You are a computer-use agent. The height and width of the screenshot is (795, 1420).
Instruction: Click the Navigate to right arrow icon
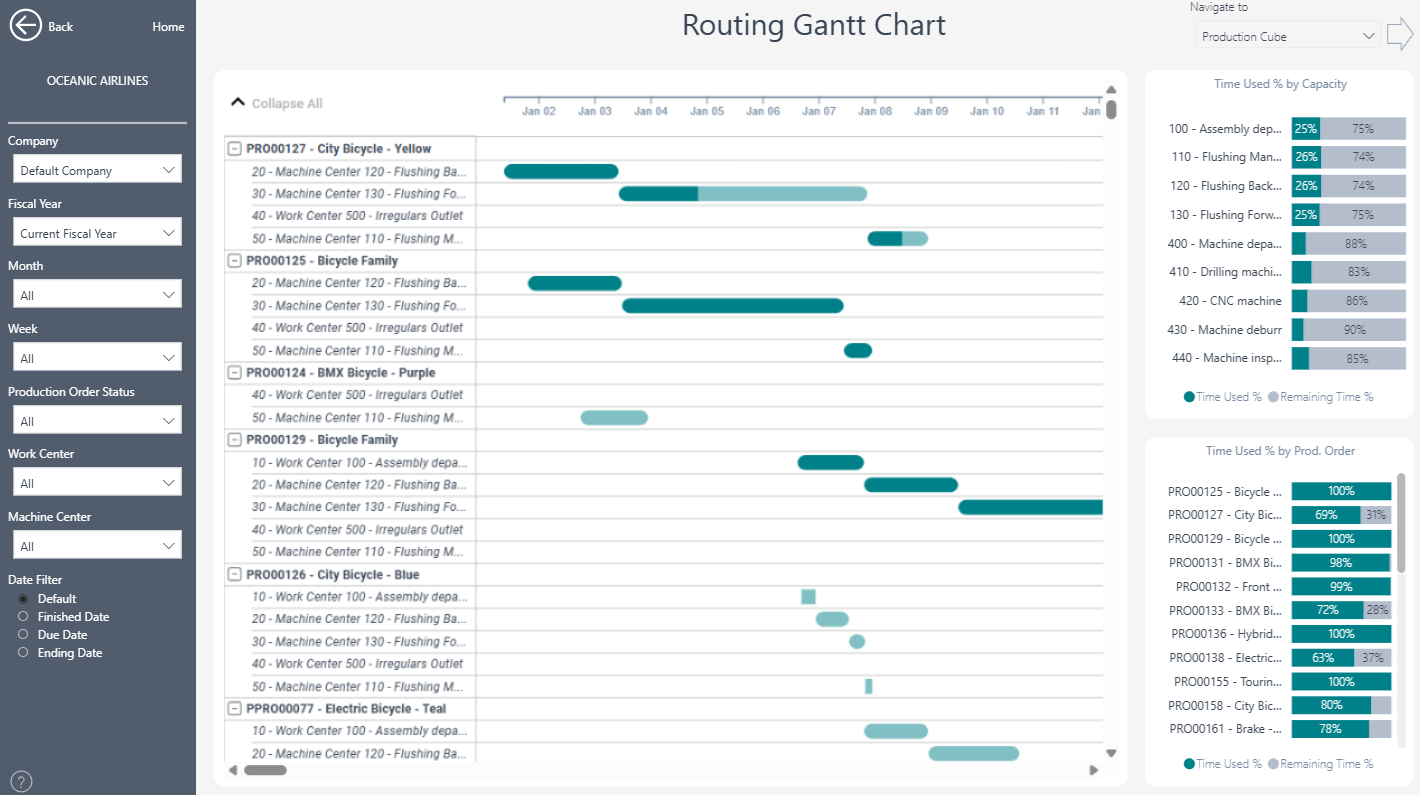(1399, 35)
